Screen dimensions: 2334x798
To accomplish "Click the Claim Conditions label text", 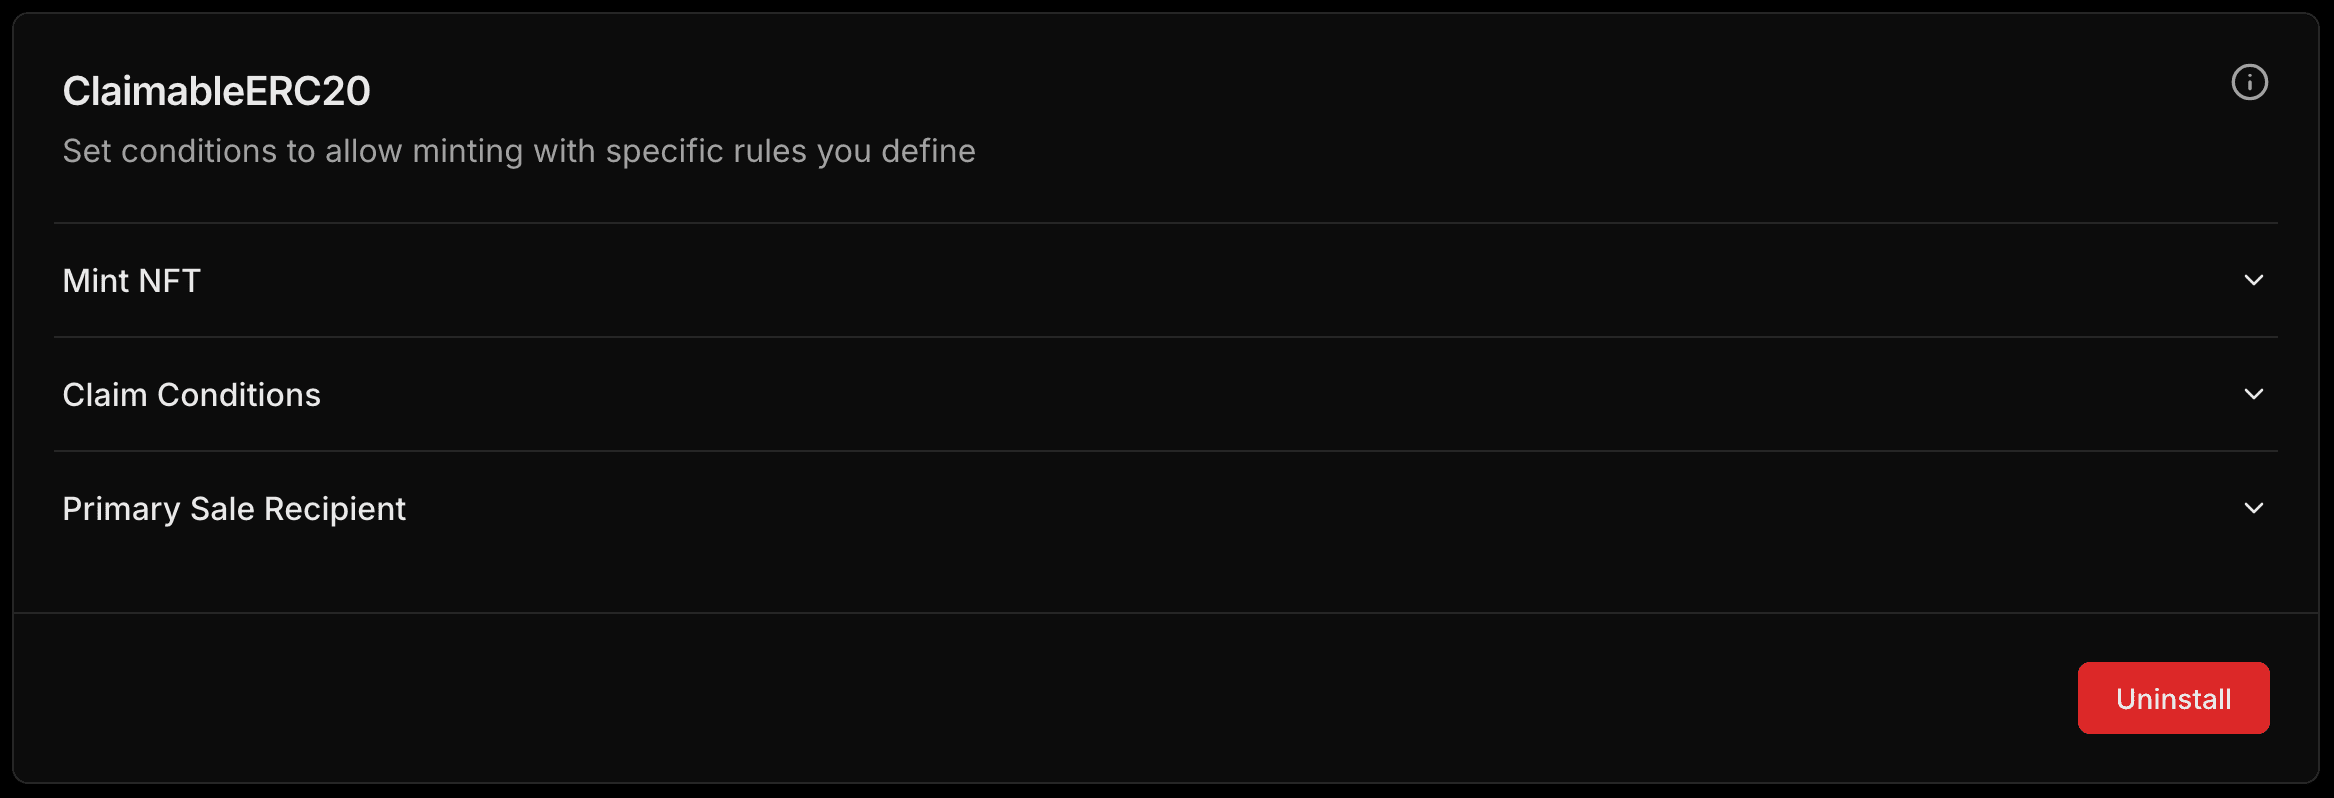I will pyautogui.click(x=191, y=395).
